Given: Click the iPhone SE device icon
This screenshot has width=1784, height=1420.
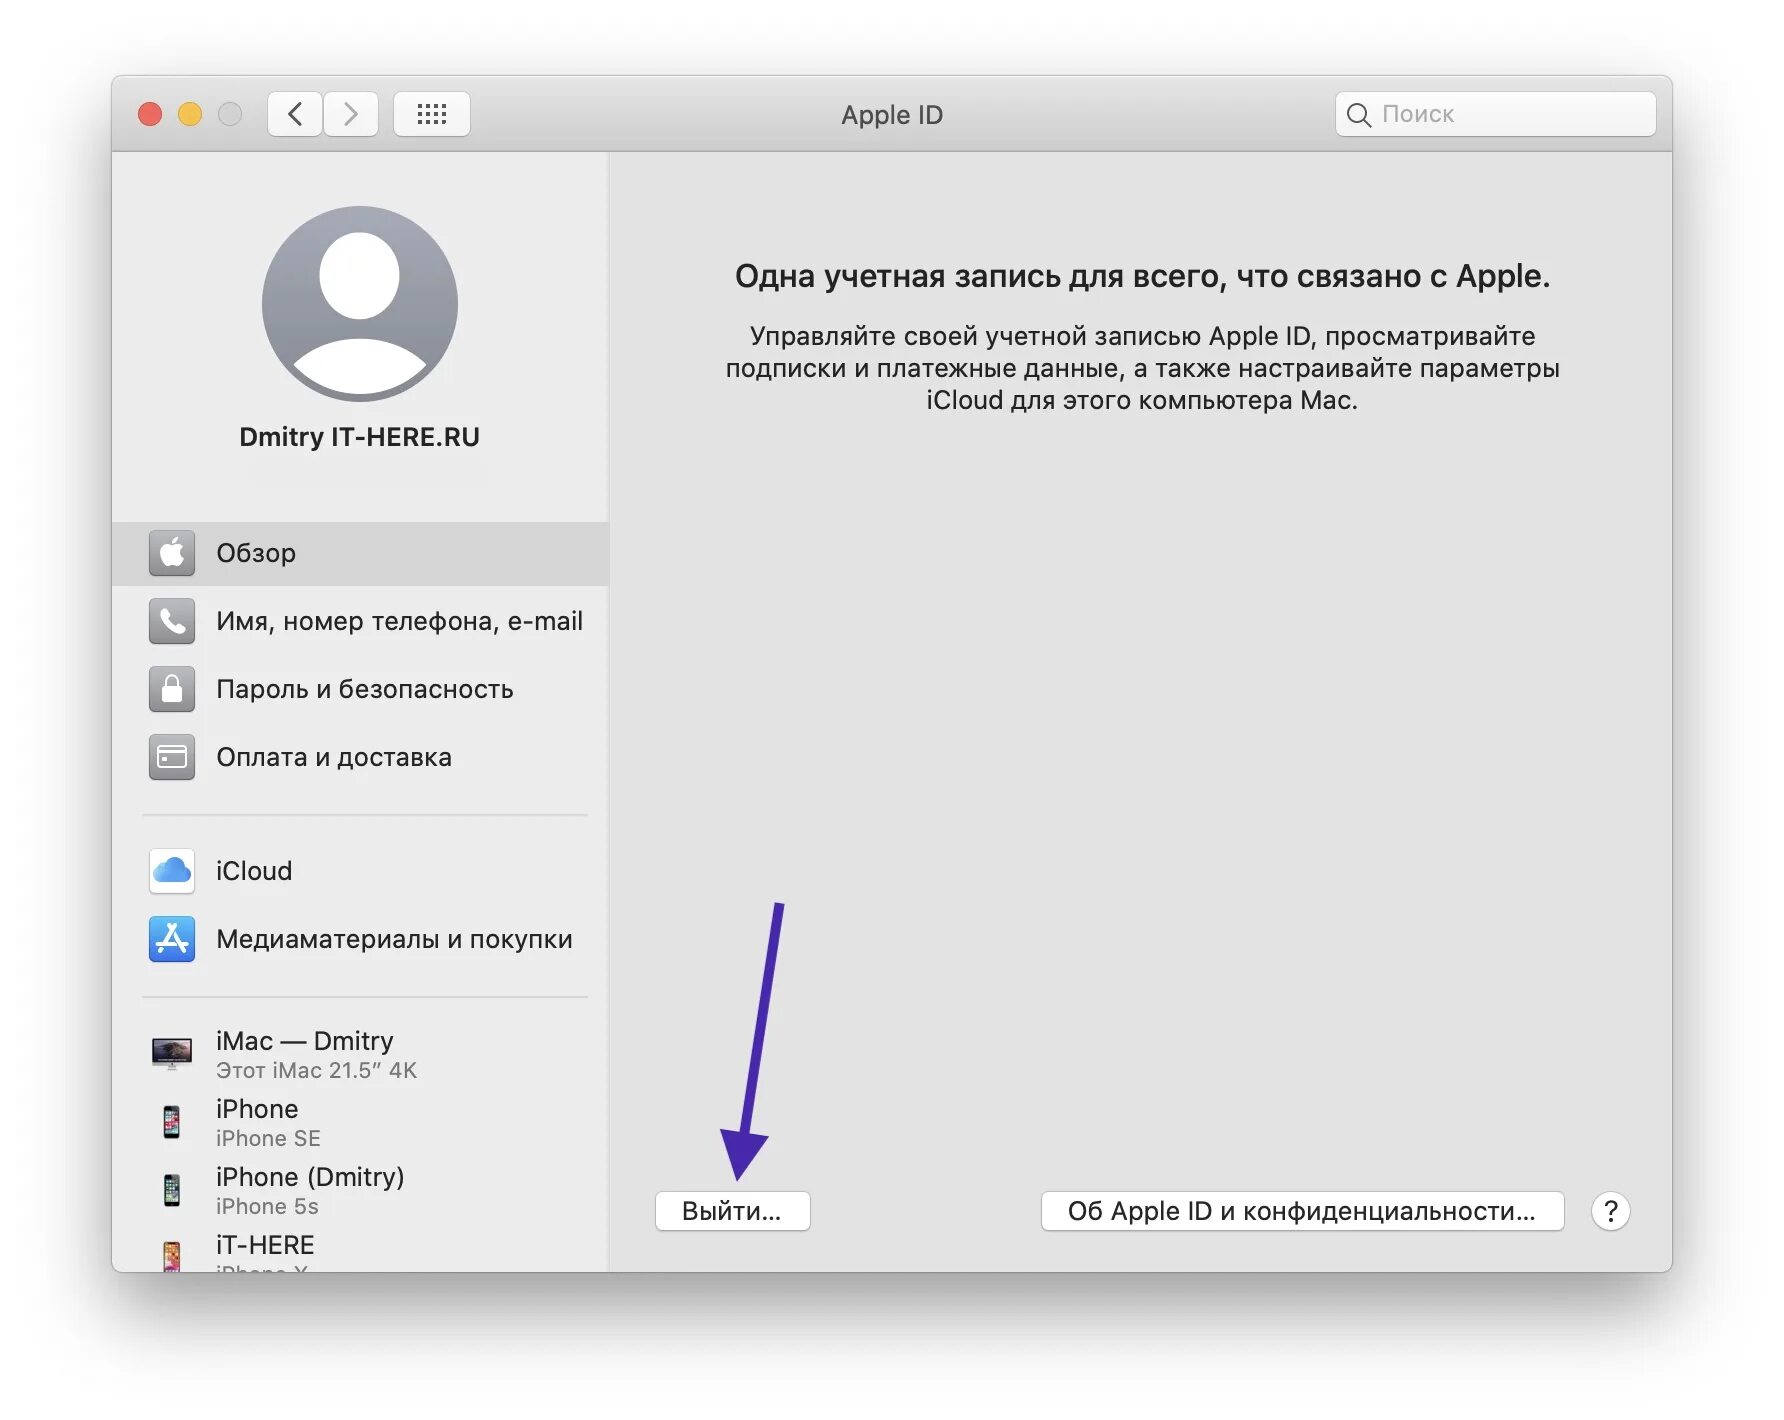Looking at the screenshot, I should 172,1122.
